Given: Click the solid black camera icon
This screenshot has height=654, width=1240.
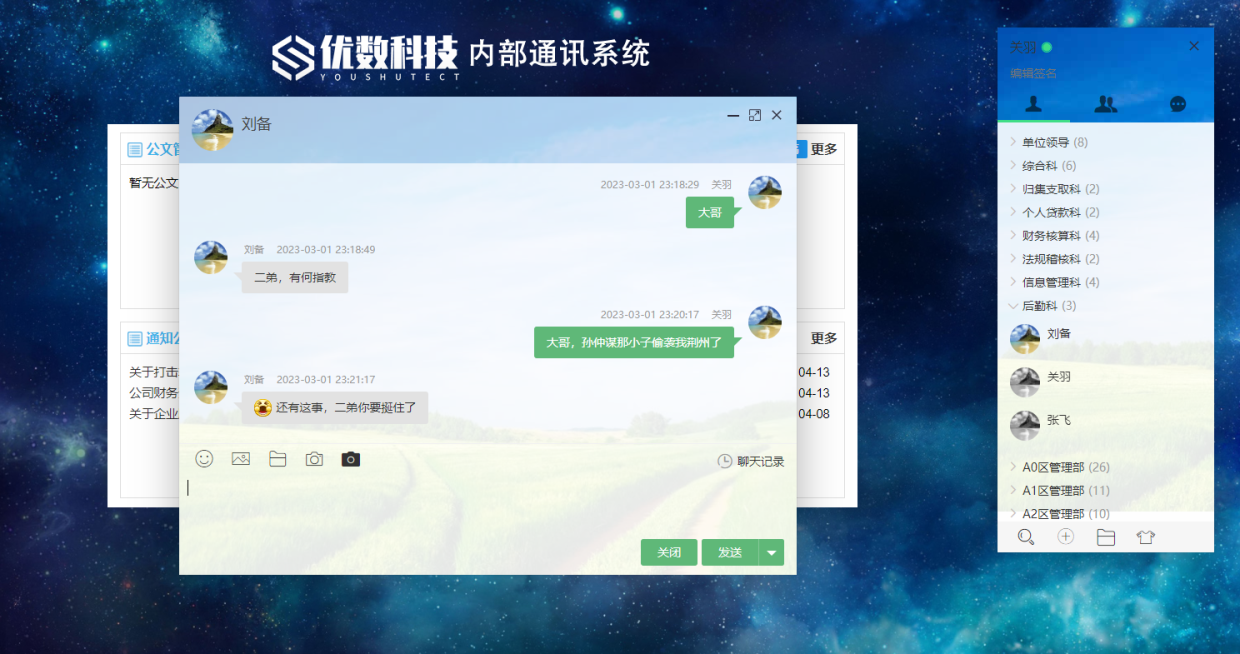Looking at the screenshot, I should [350, 459].
